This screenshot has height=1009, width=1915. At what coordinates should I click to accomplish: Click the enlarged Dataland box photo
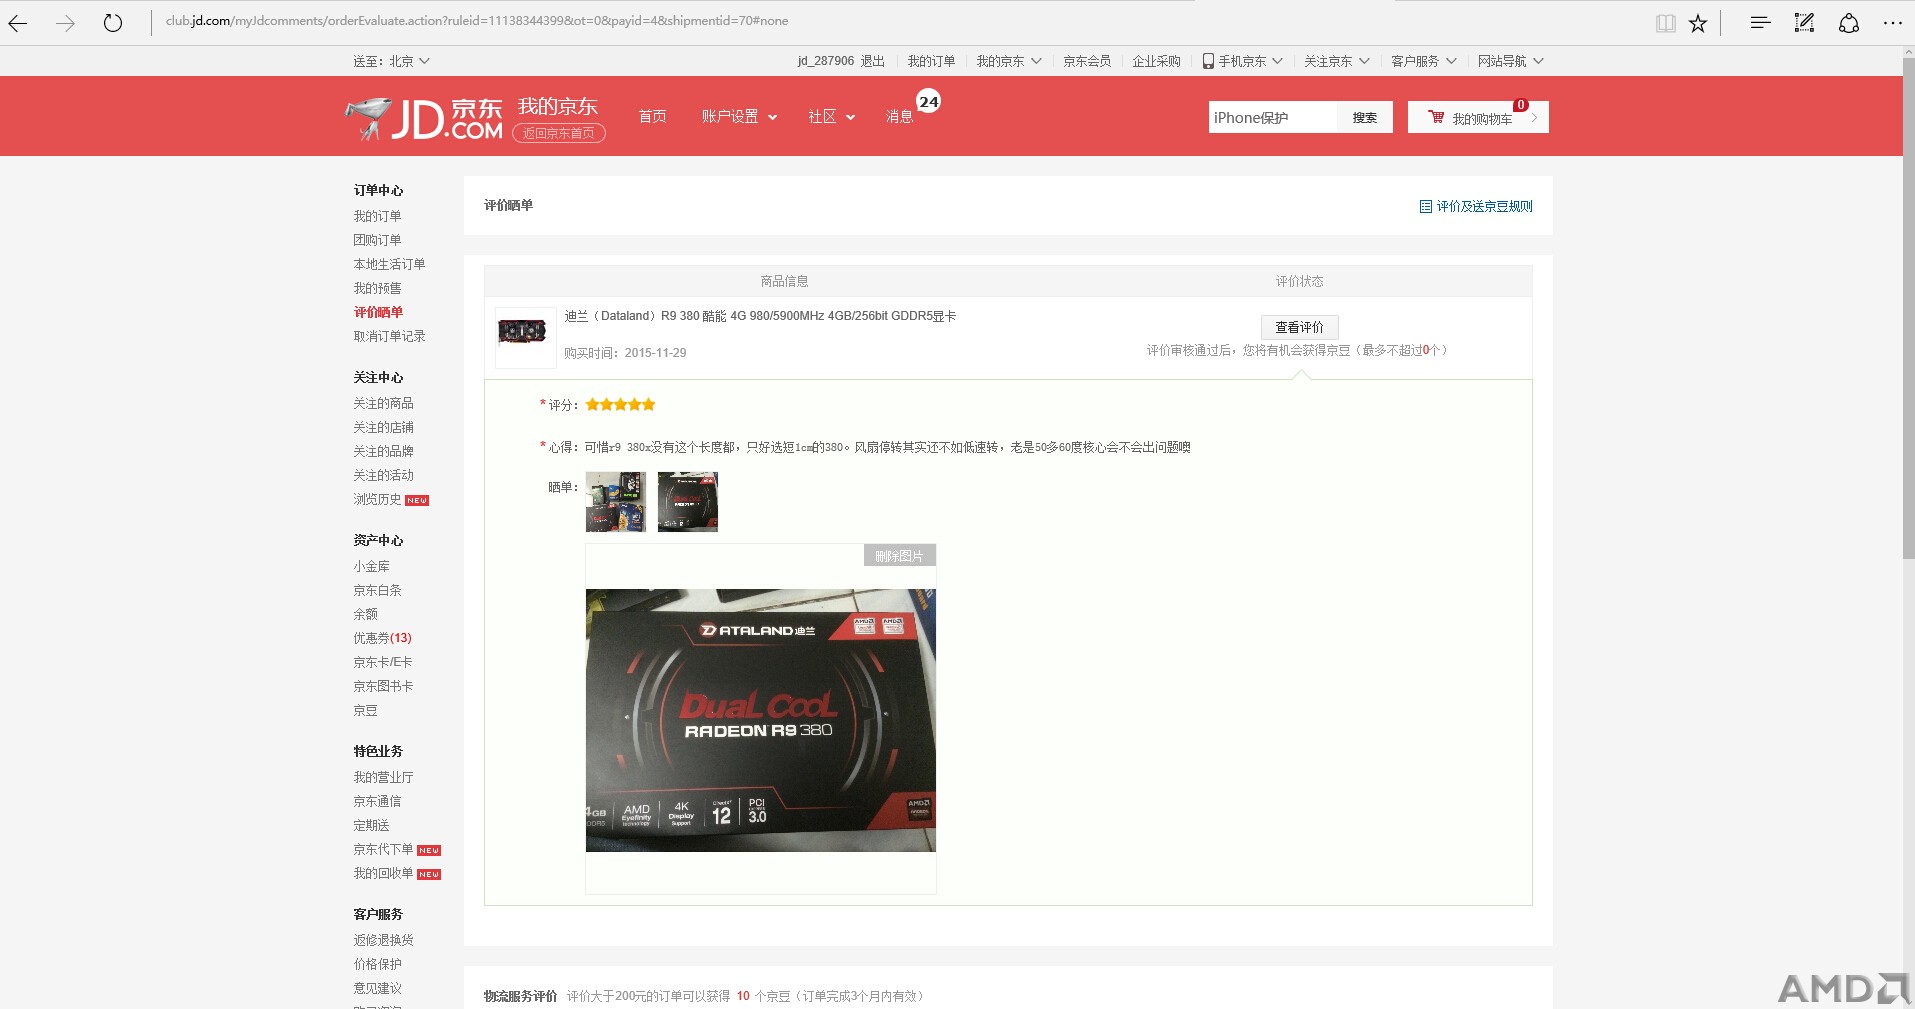(x=760, y=720)
